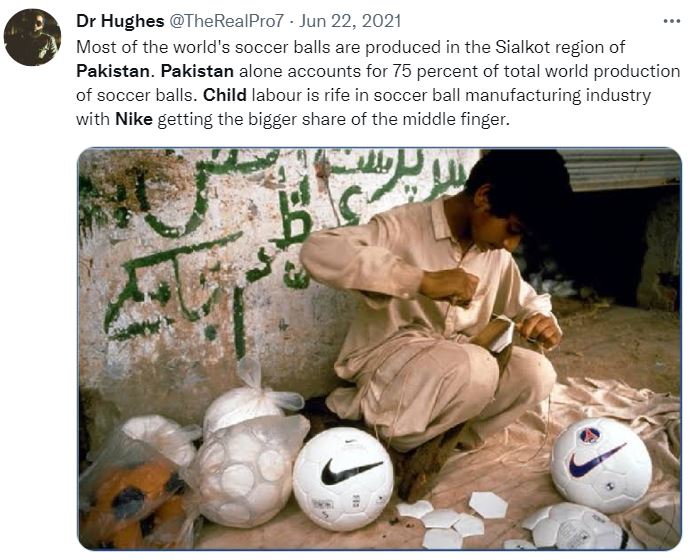Visit the @TheRealPro7 handle link
This screenshot has width=699, height=560.
click(x=226, y=21)
